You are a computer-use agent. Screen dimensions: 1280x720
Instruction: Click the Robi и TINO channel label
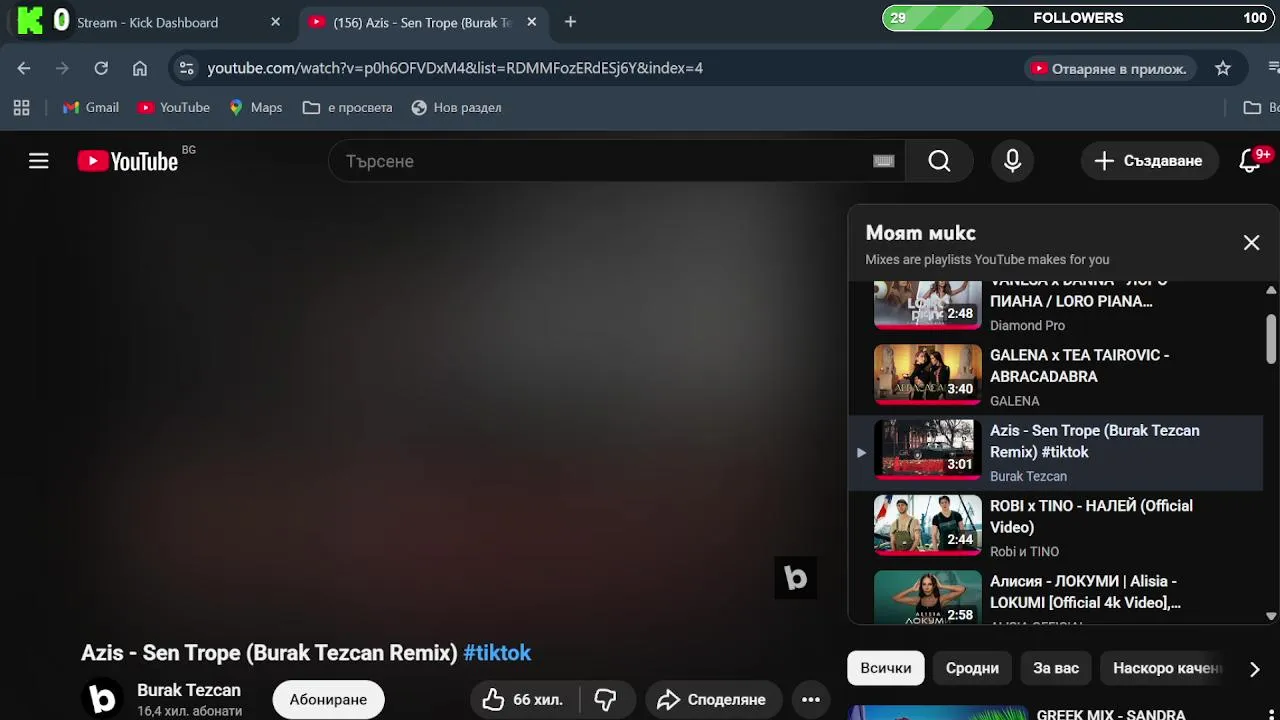[1024, 551]
